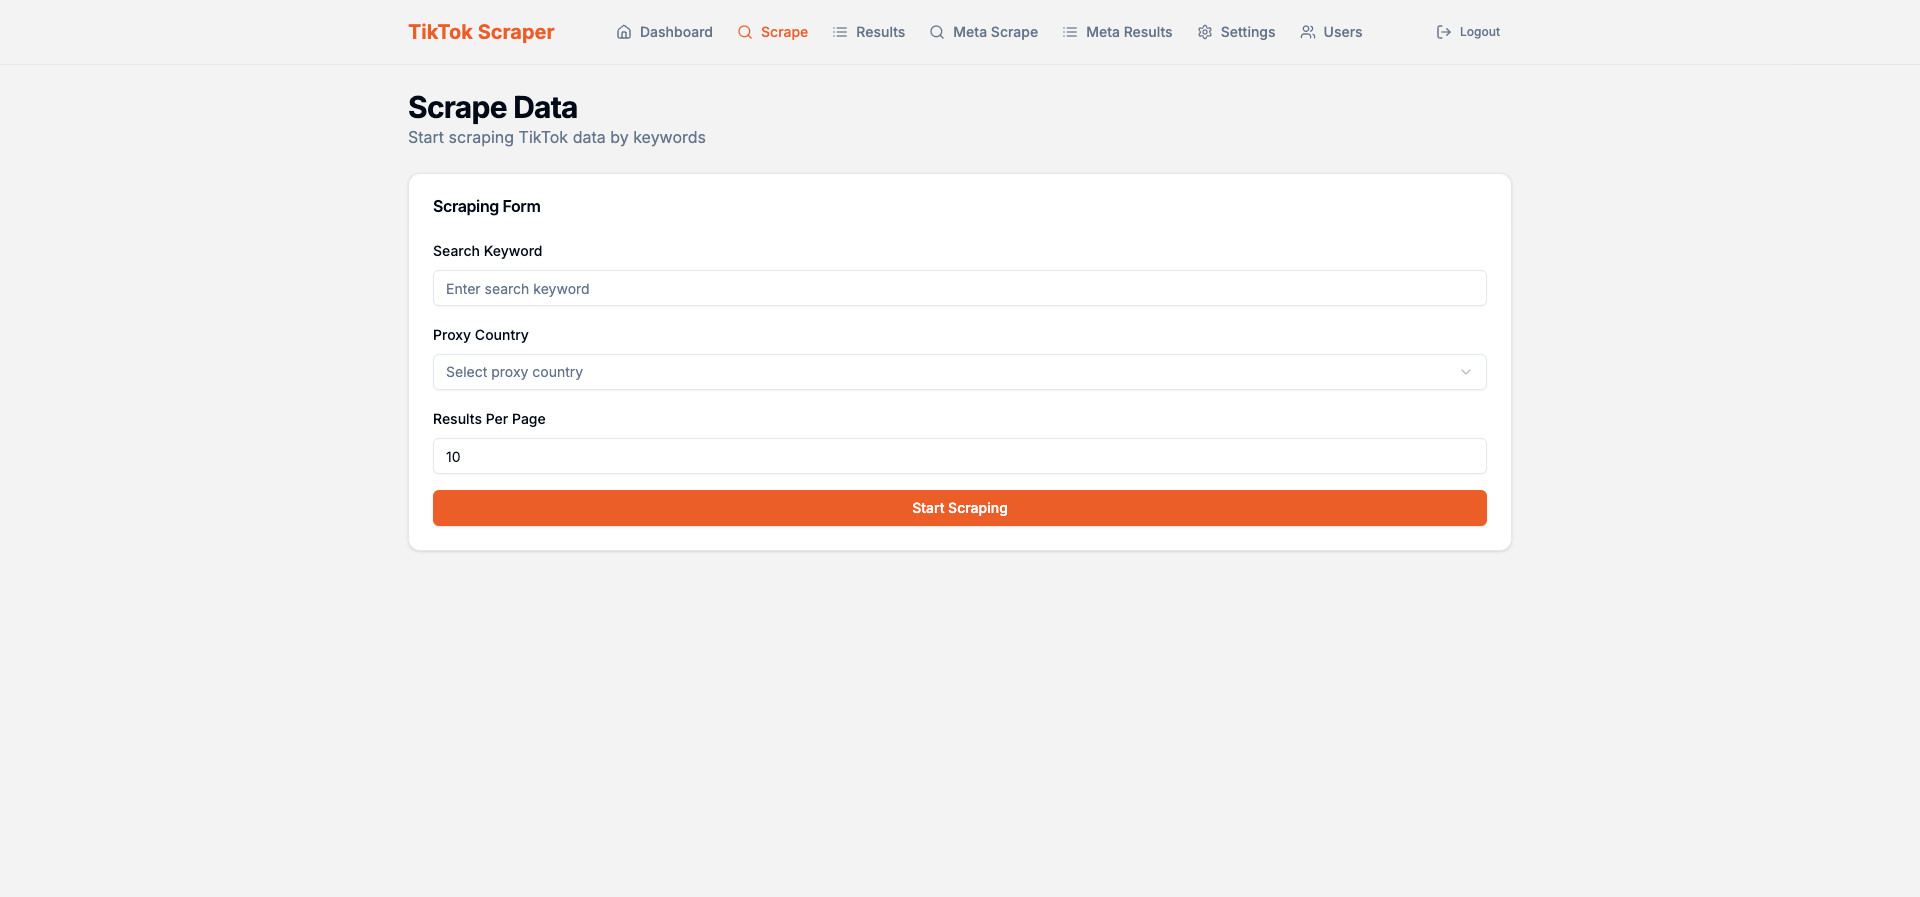Open the Users nav label

click(x=1342, y=32)
